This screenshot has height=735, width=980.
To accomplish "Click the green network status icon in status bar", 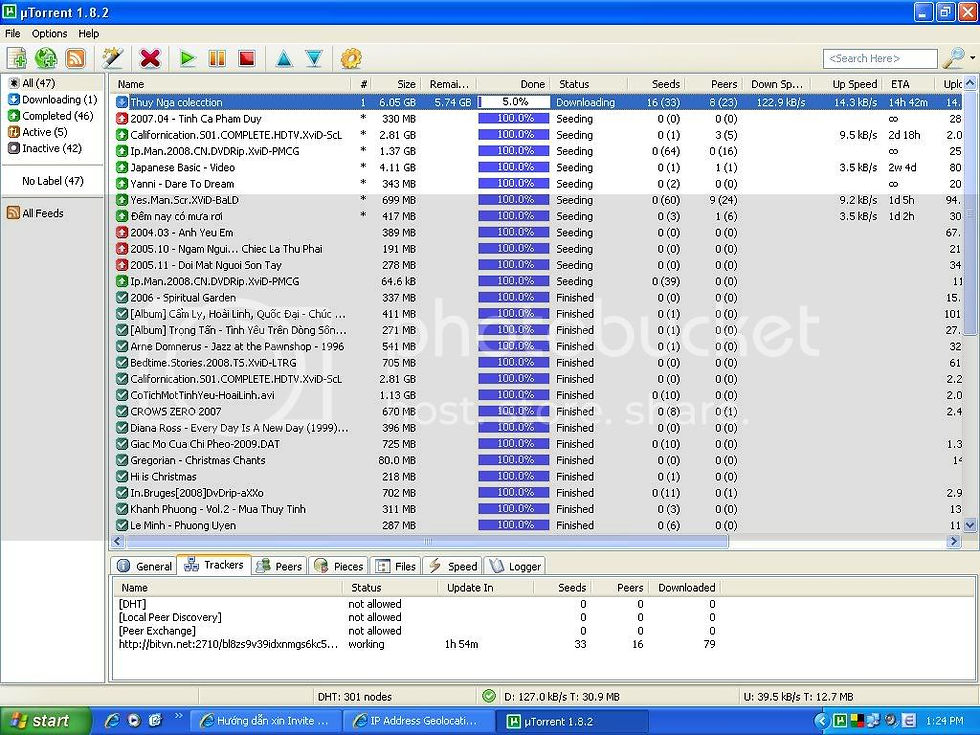I will click(489, 696).
